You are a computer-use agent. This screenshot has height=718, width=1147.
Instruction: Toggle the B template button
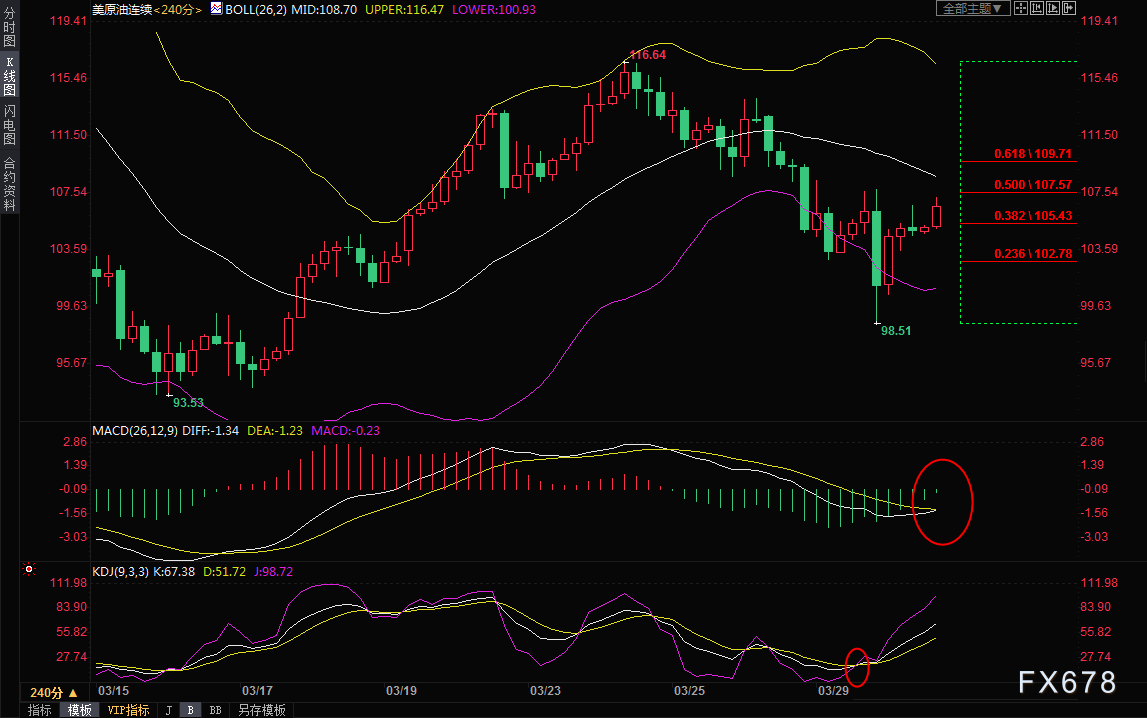(x=190, y=710)
